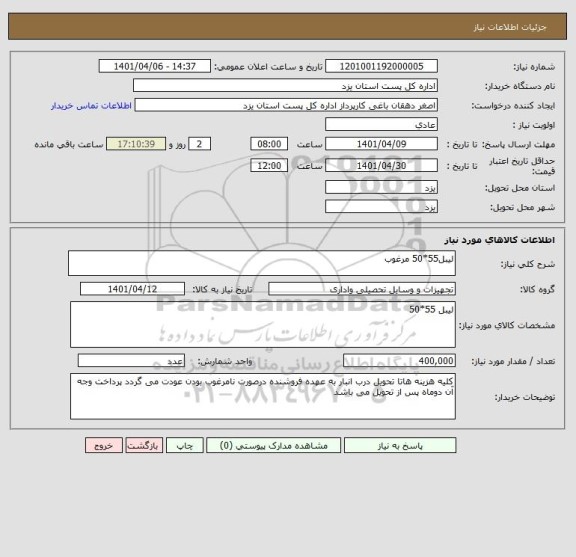Click the validity time field 12:00
The height and width of the screenshot is (557, 576).
269,165
